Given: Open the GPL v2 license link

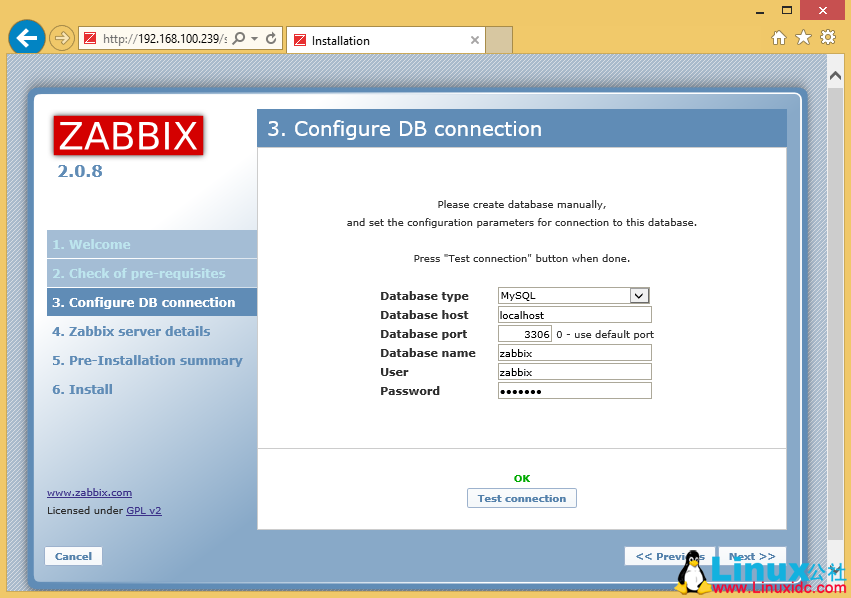Looking at the screenshot, I should click(x=143, y=510).
